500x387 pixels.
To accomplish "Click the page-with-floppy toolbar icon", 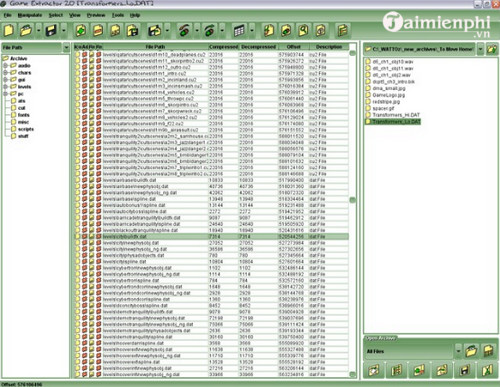I will point(133,30).
